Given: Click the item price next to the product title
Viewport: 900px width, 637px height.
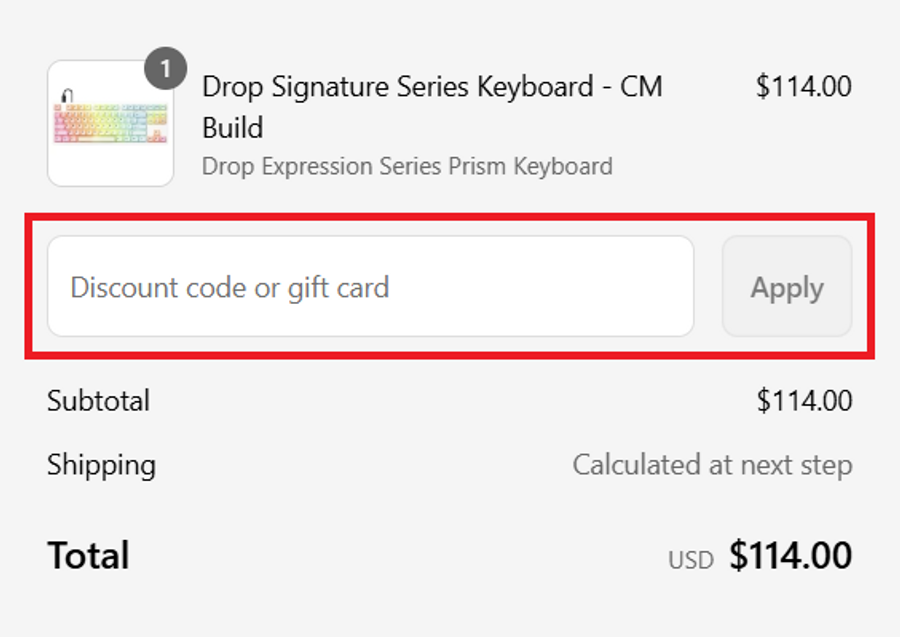Looking at the screenshot, I should coord(803,87).
